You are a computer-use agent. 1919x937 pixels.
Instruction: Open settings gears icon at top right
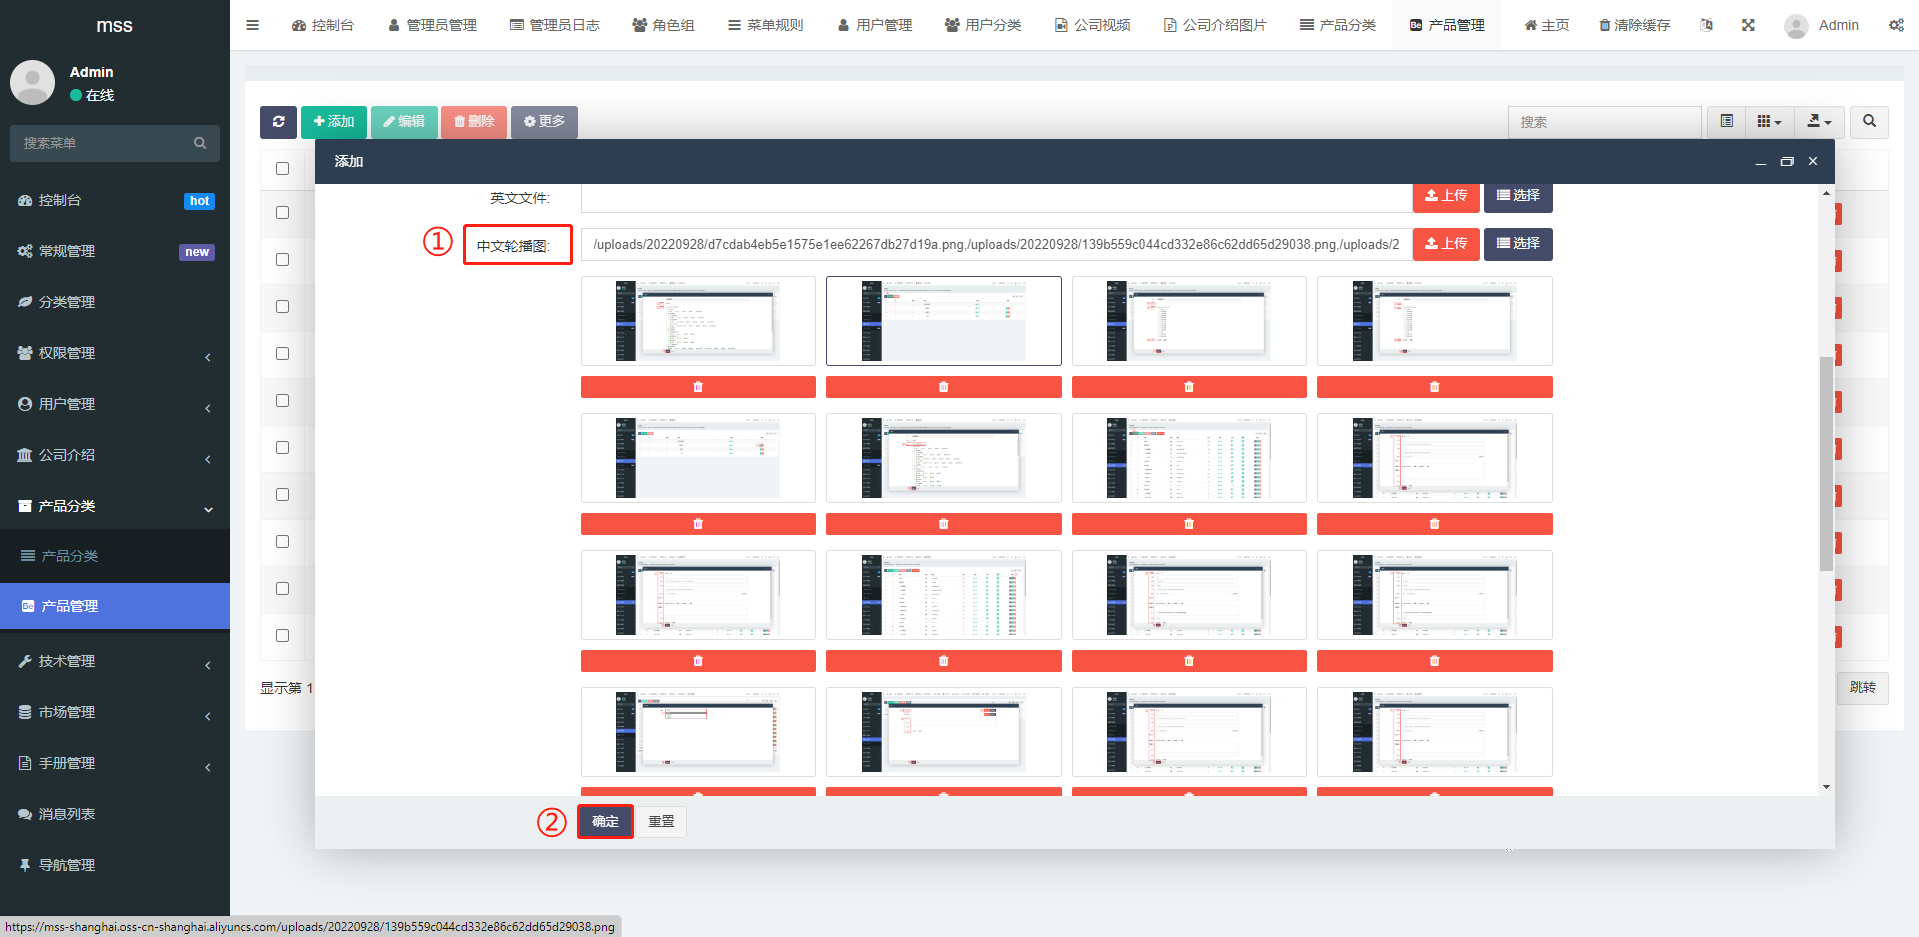pyautogui.click(x=1895, y=25)
